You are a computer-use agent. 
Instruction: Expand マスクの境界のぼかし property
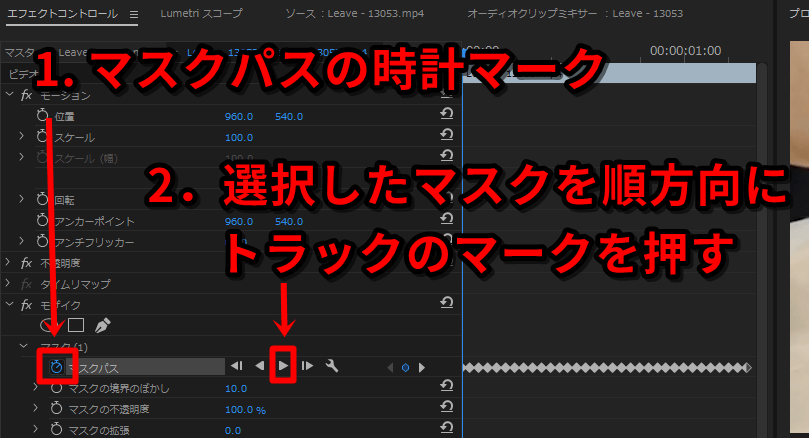click(x=36, y=387)
